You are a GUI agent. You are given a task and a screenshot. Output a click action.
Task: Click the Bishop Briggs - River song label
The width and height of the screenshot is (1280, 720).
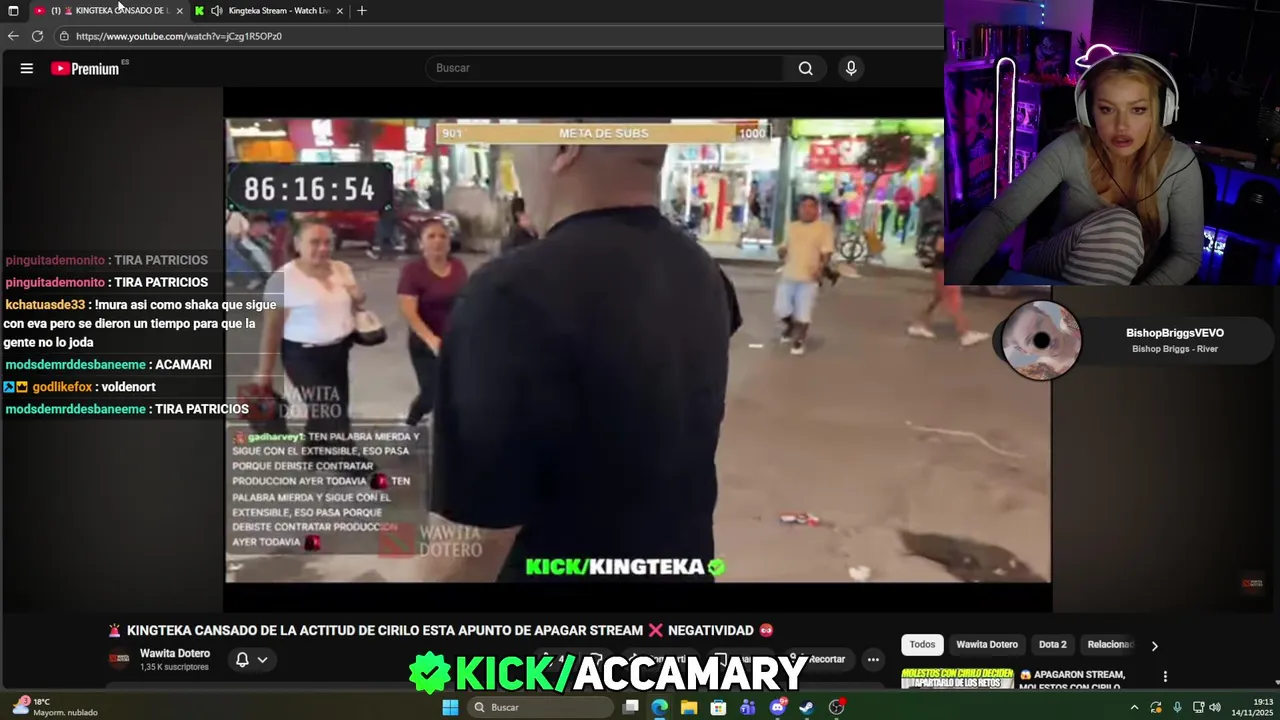pos(1175,349)
